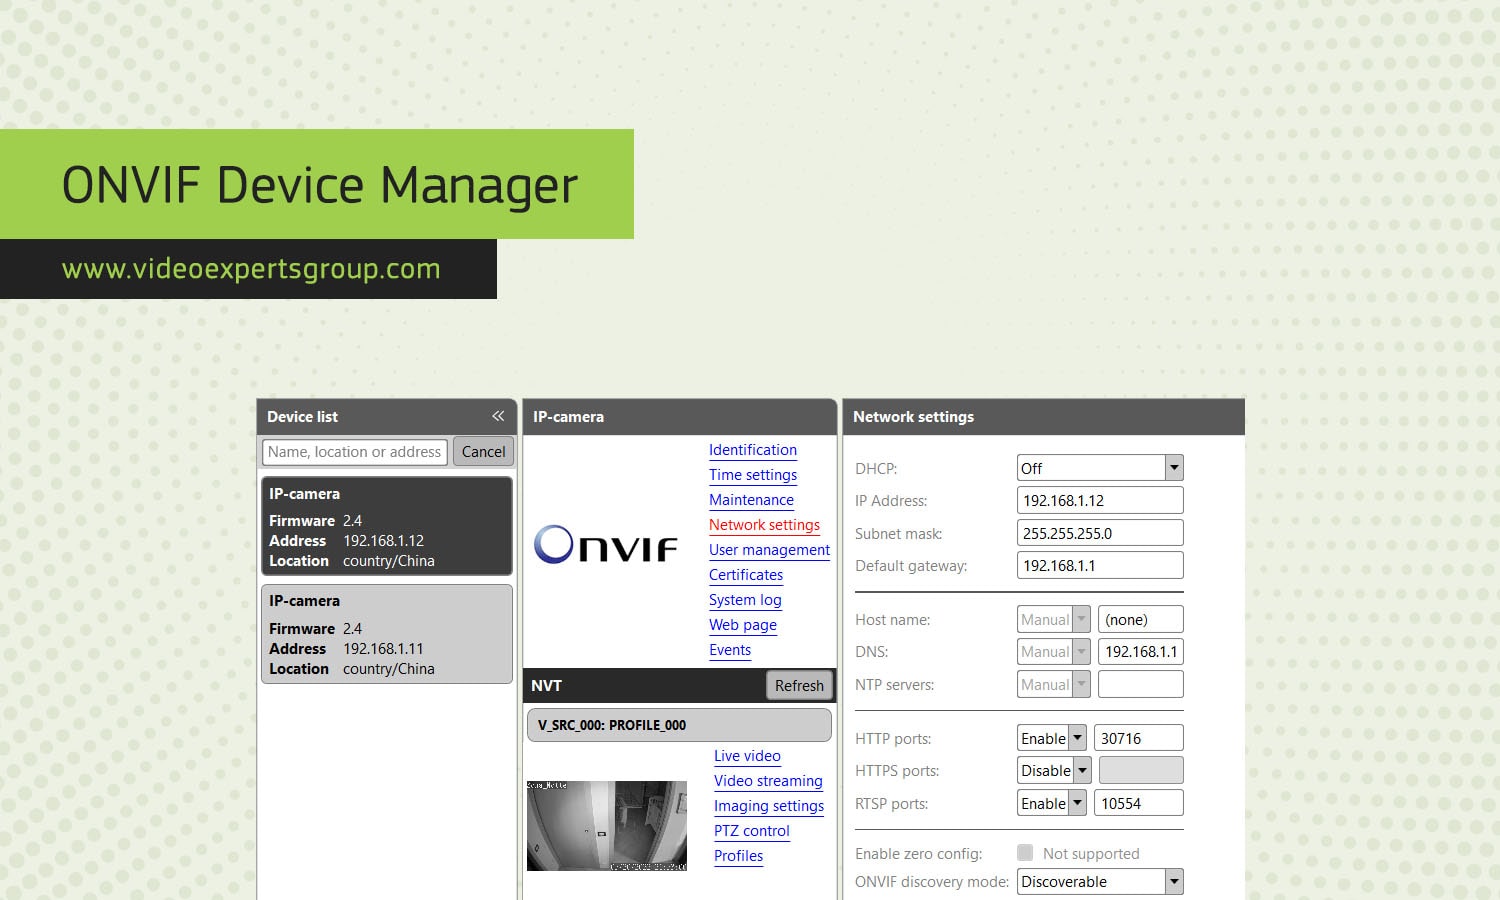The width and height of the screenshot is (1500, 900).
Task: Click the Refresh button in NVT bar
Action: (799, 686)
